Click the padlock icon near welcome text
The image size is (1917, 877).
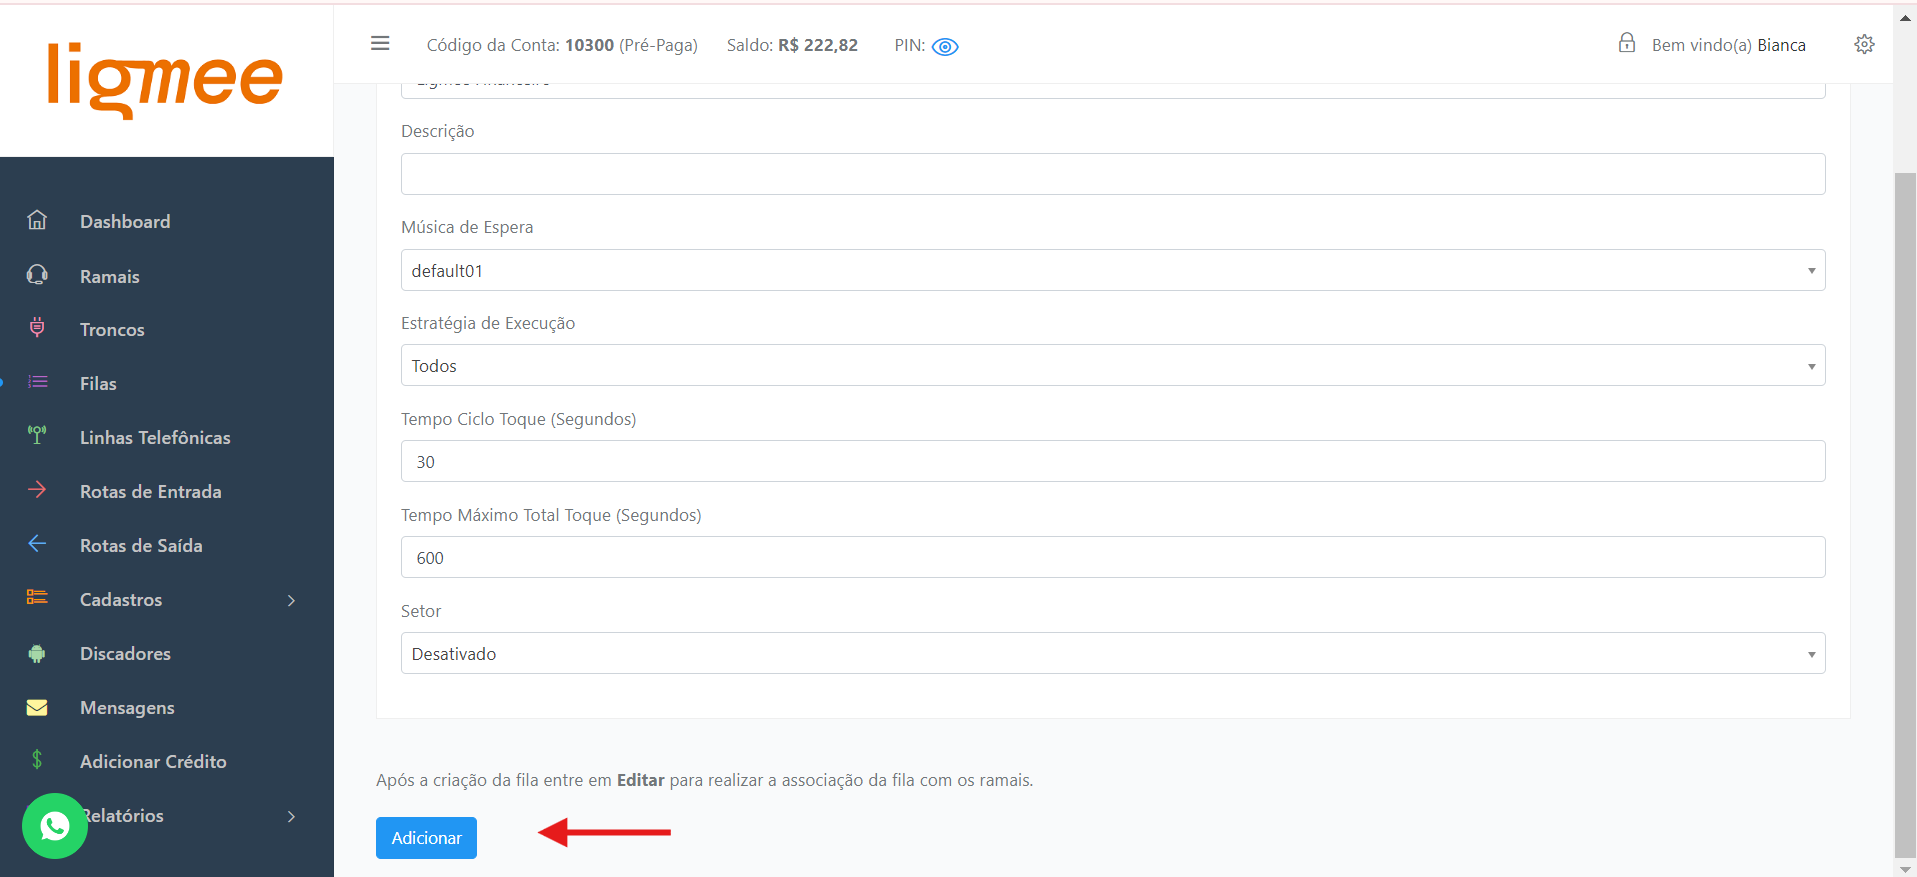tap(1627, 43)
